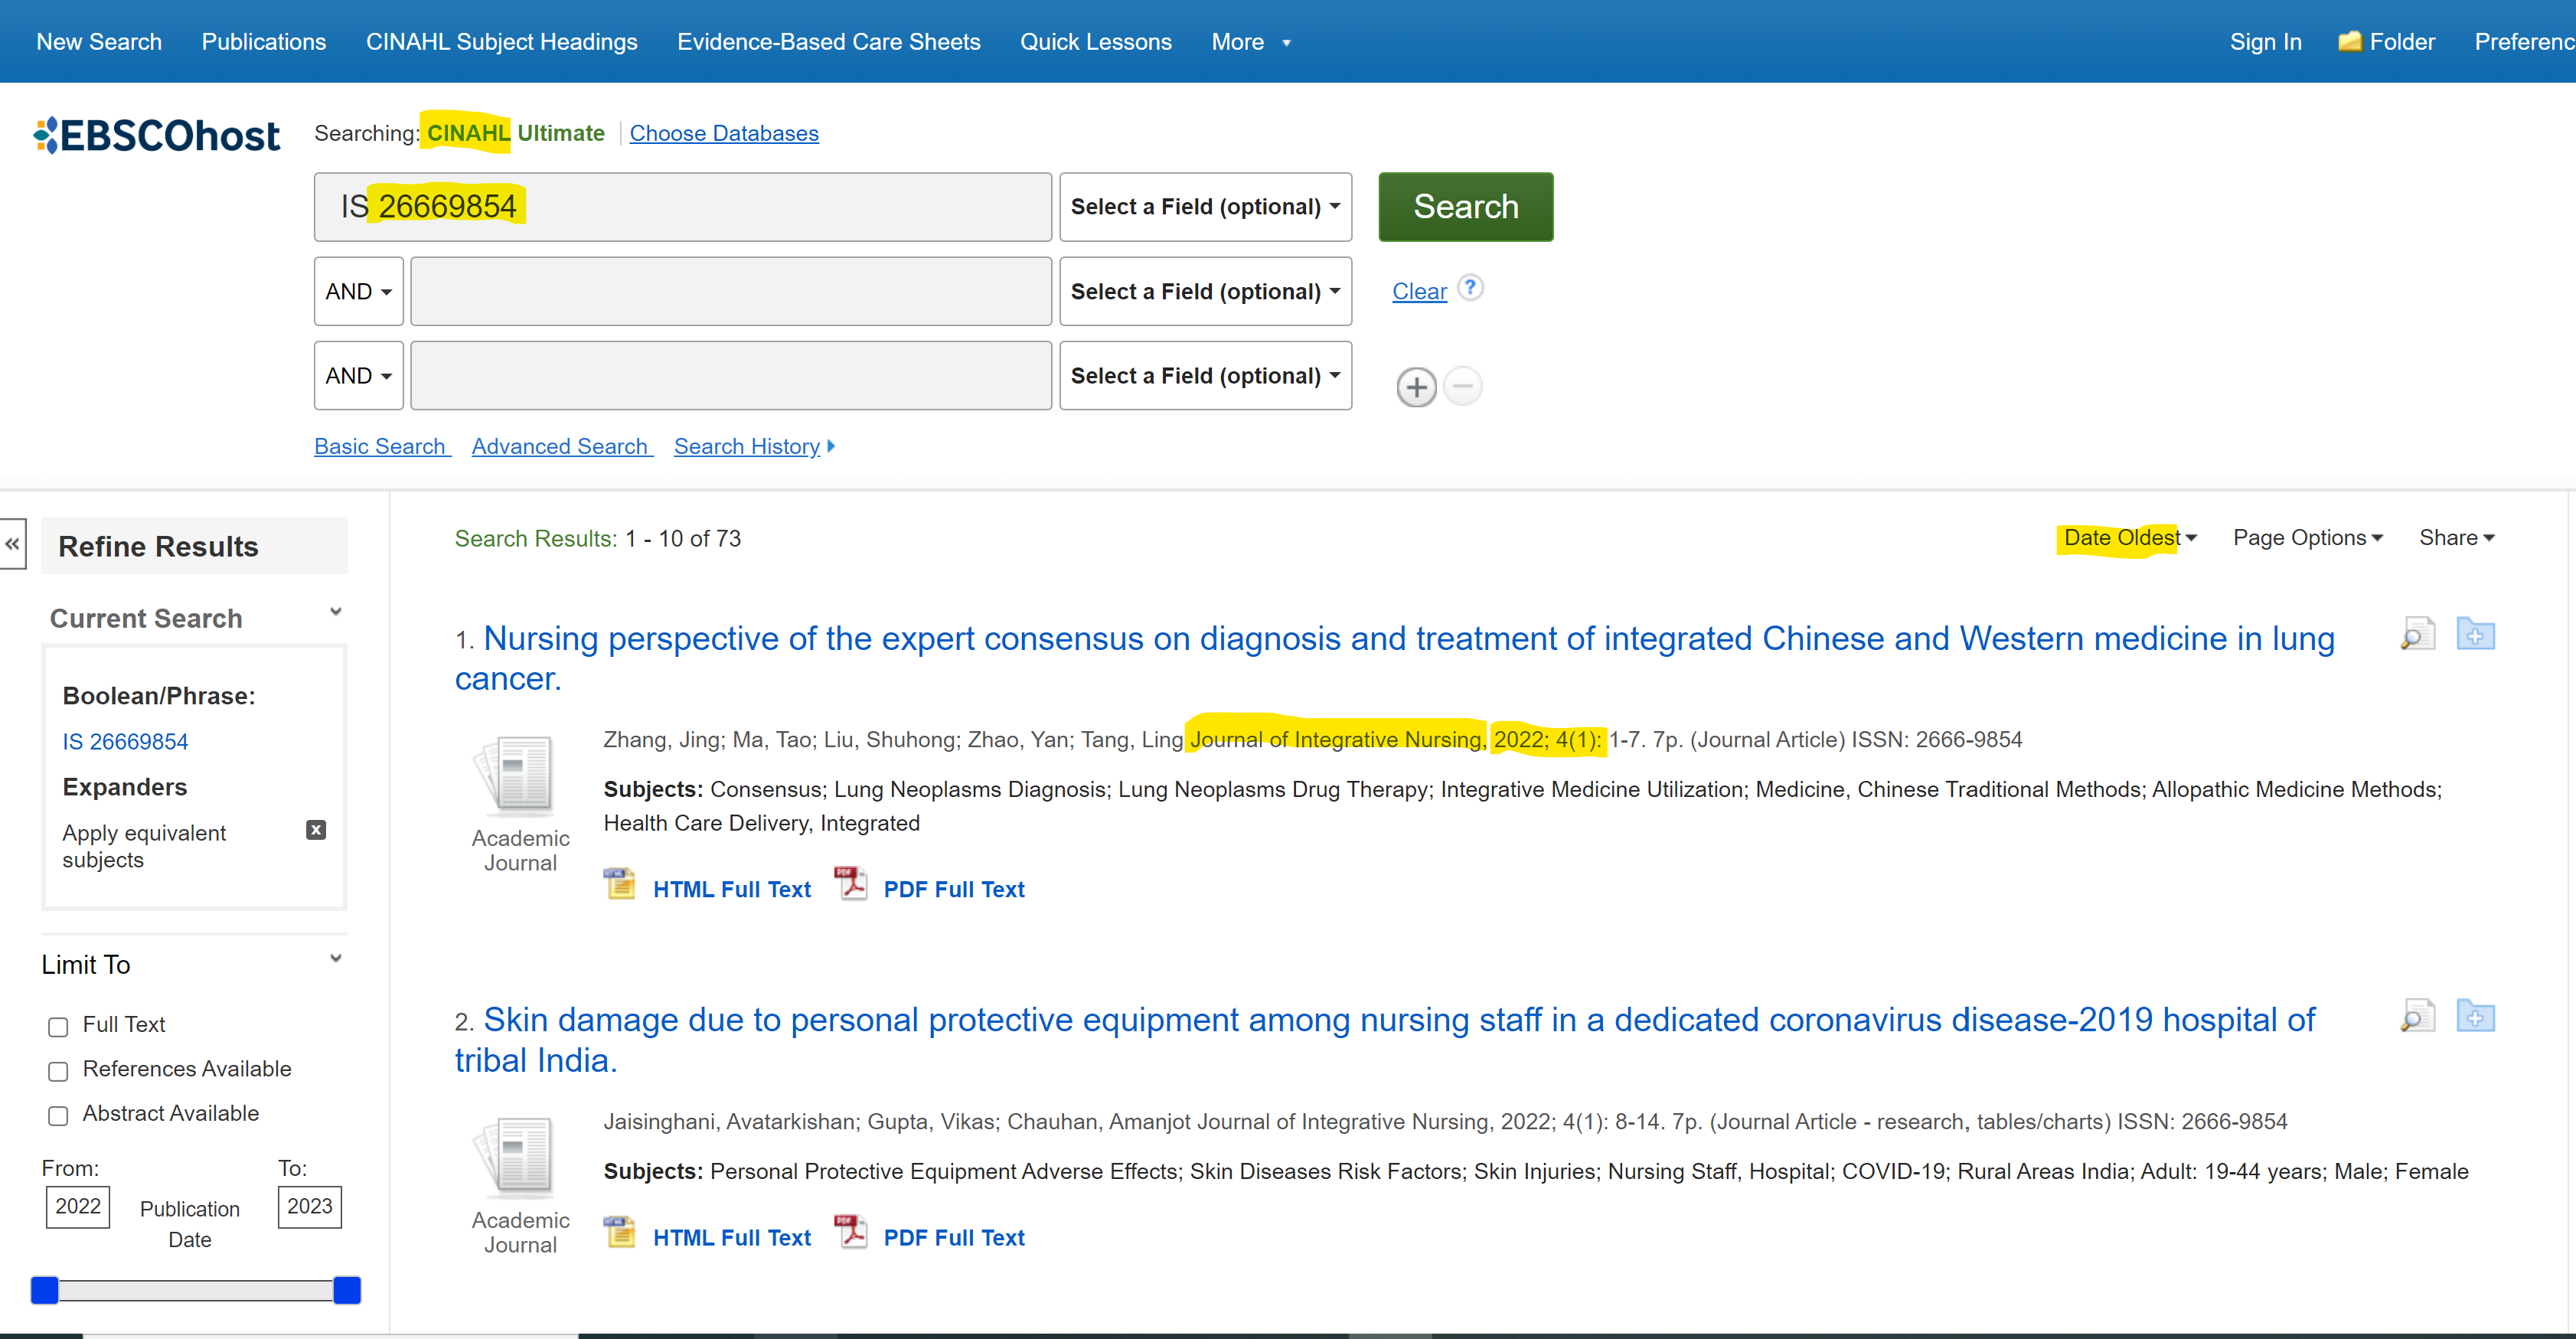The width and height of the screenshot is (2576, 1339).
Task: Click Sign In
Action: [2265, 42]
